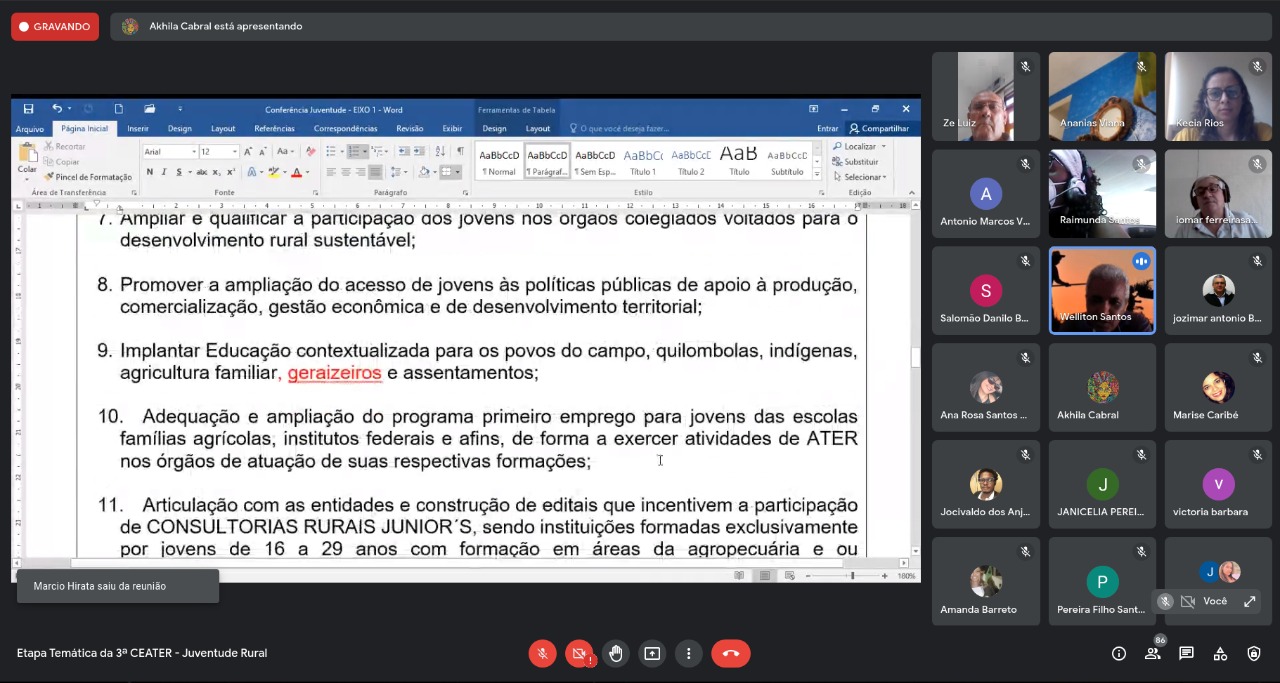Expand the Localizar dropdown in Edição group
This screenshot has height=683, width=1280.
tap(884, 147)
